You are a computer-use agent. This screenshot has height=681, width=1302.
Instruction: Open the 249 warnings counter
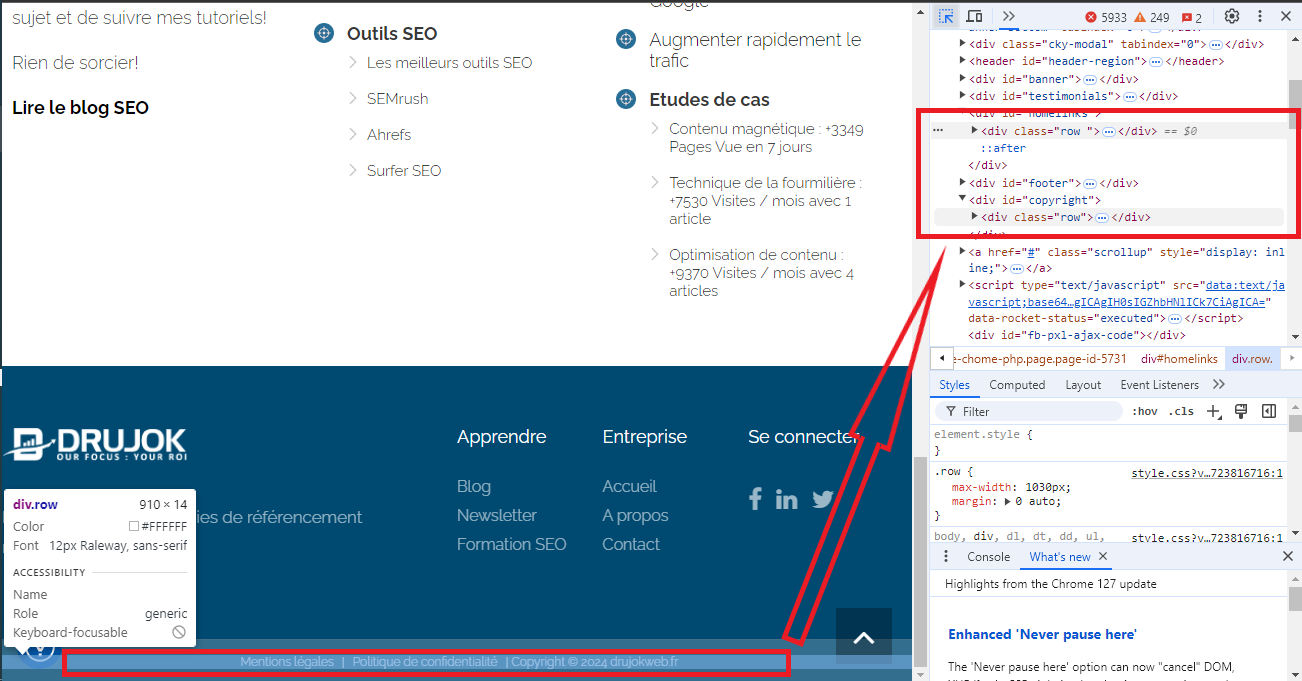coord(1152,17)
